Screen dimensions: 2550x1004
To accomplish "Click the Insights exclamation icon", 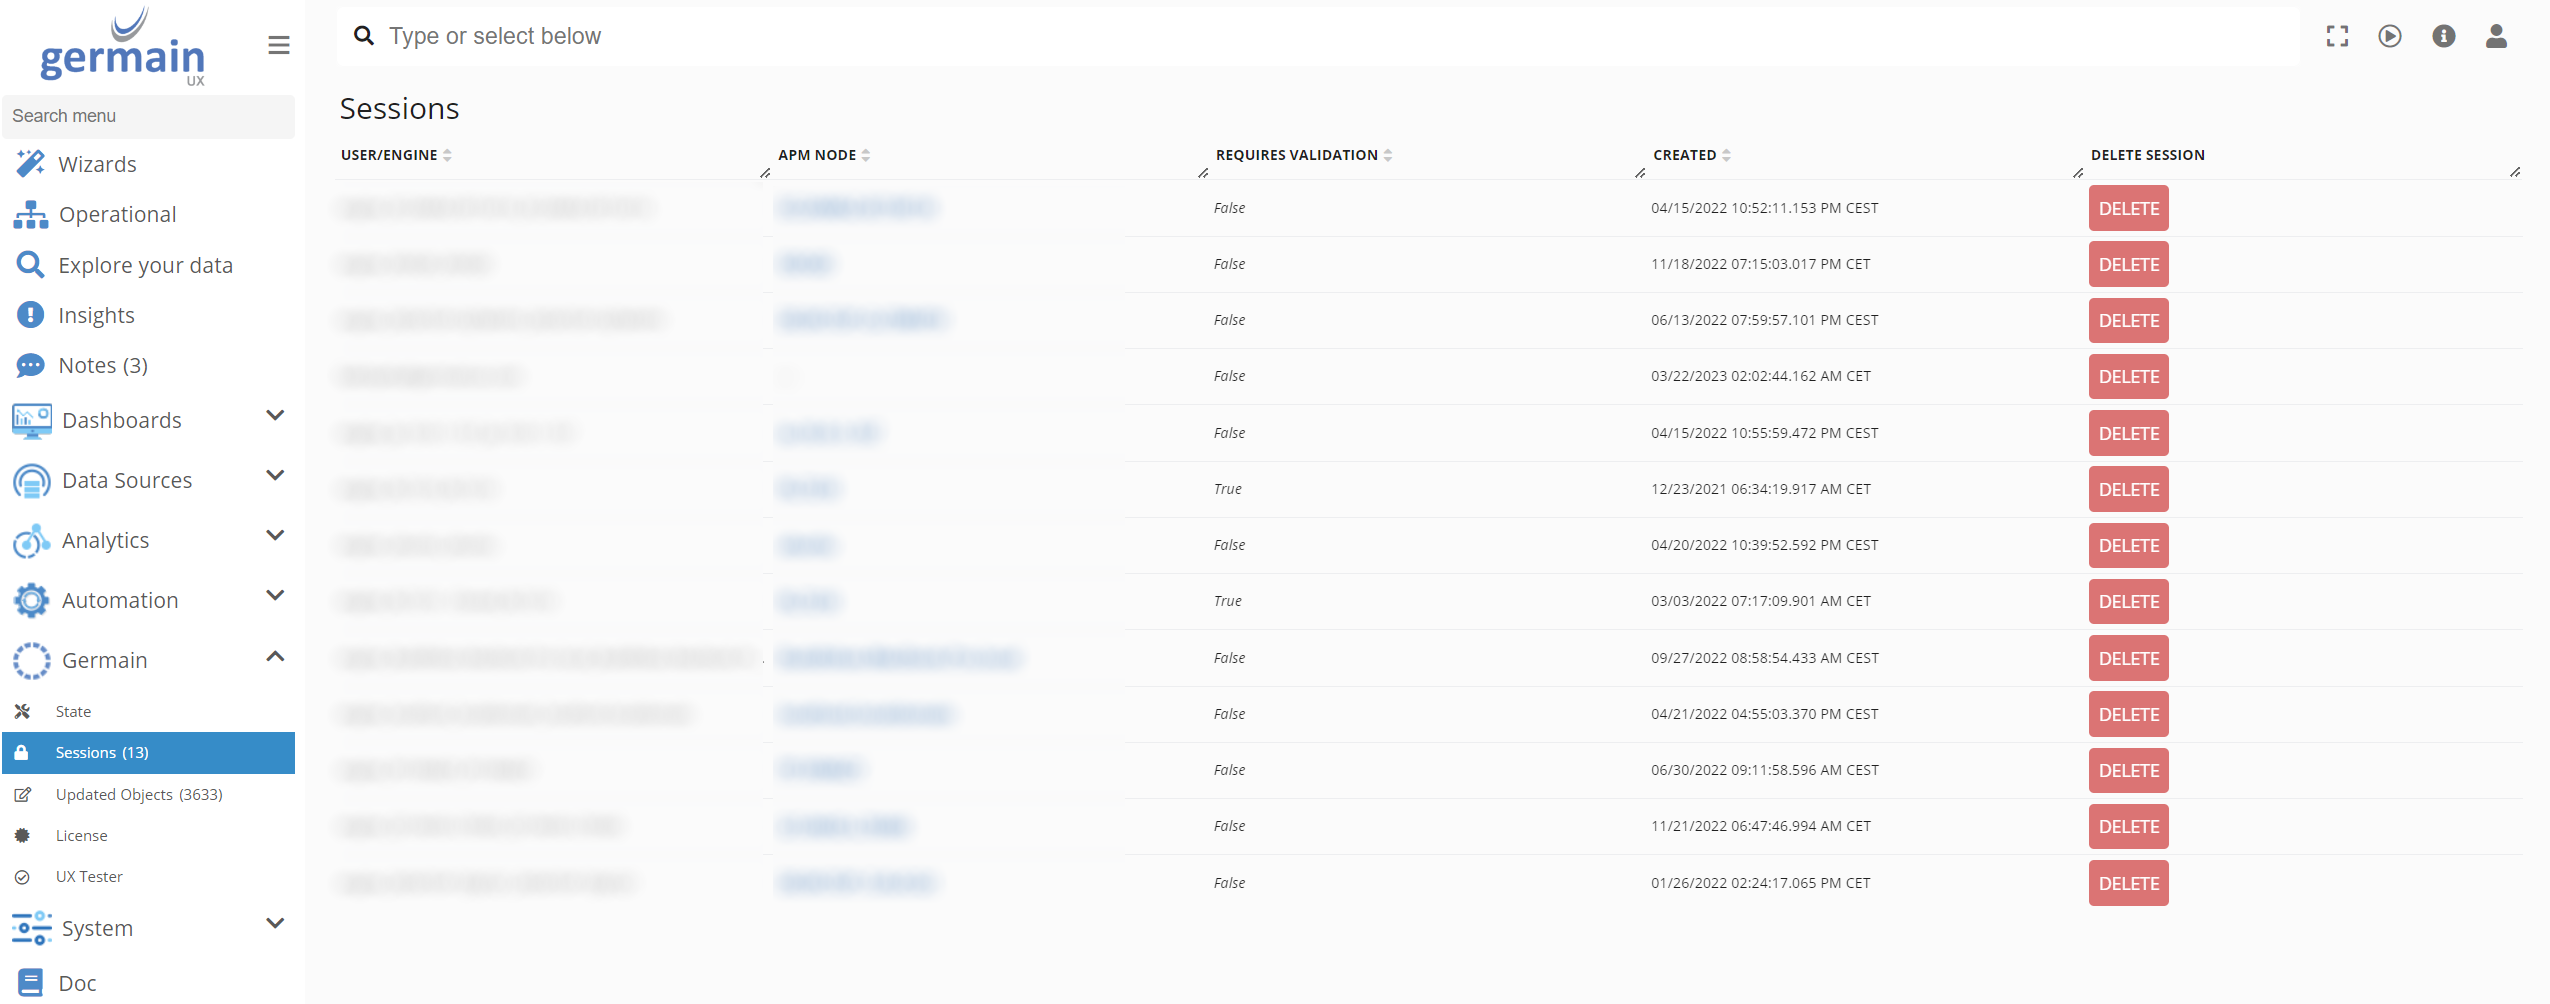I will point(30,315).
